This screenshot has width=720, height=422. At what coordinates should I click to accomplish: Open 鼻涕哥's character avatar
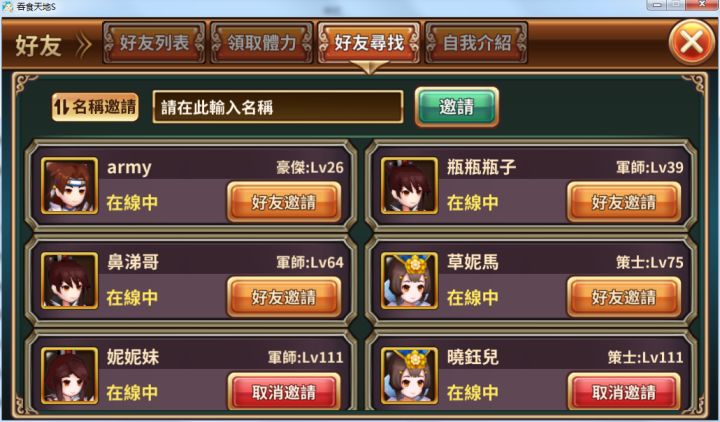coord(69,281)
